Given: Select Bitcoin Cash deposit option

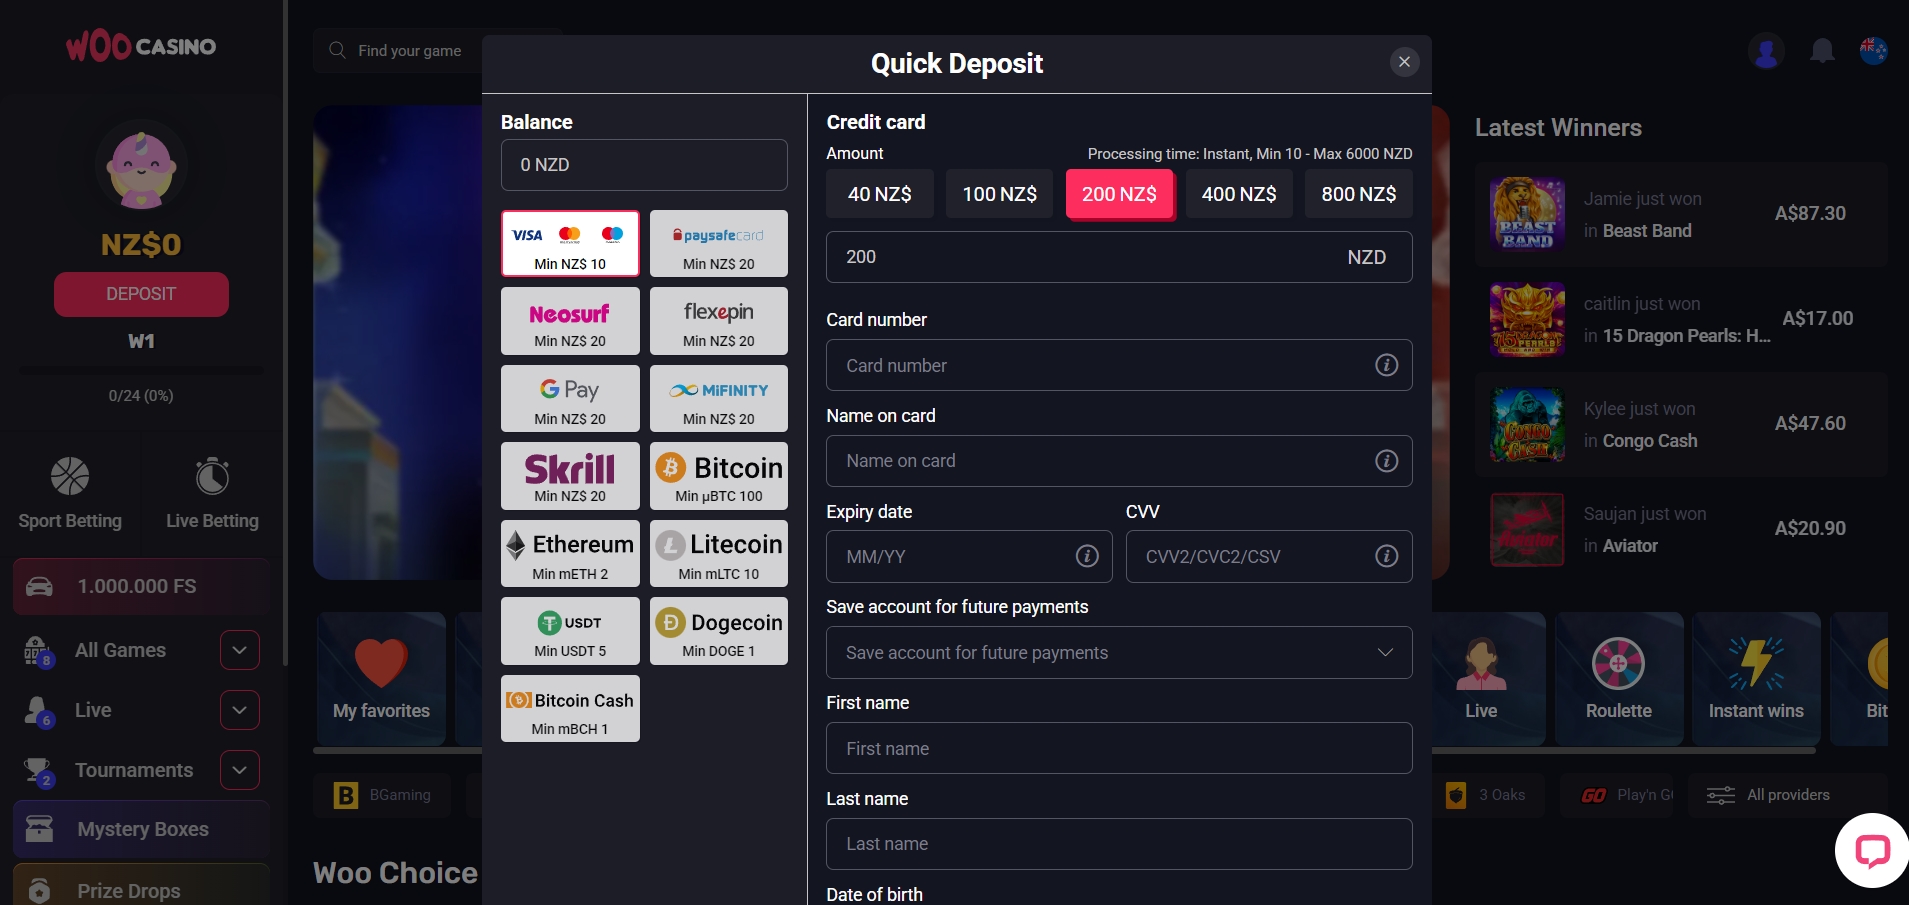Looking at the screenshot, I should tap(570, 708).
